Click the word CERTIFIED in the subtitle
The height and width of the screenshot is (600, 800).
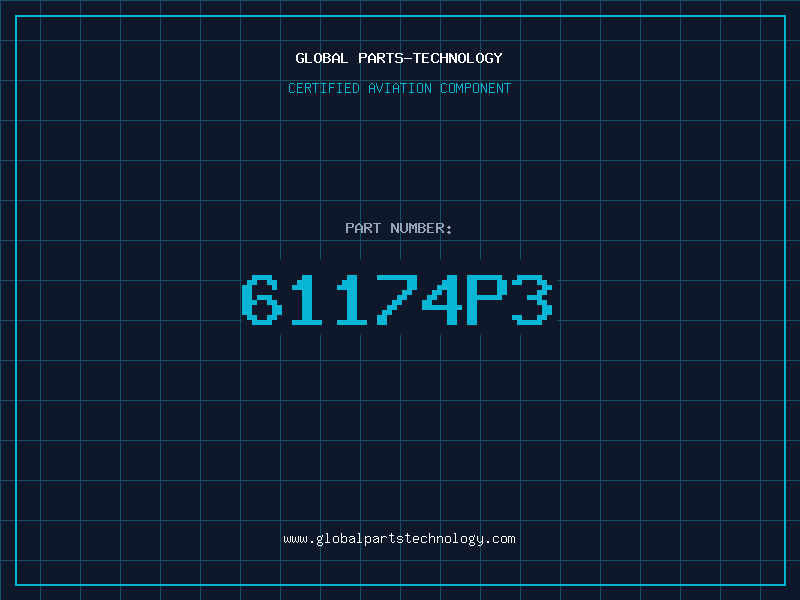click(324, 88)
